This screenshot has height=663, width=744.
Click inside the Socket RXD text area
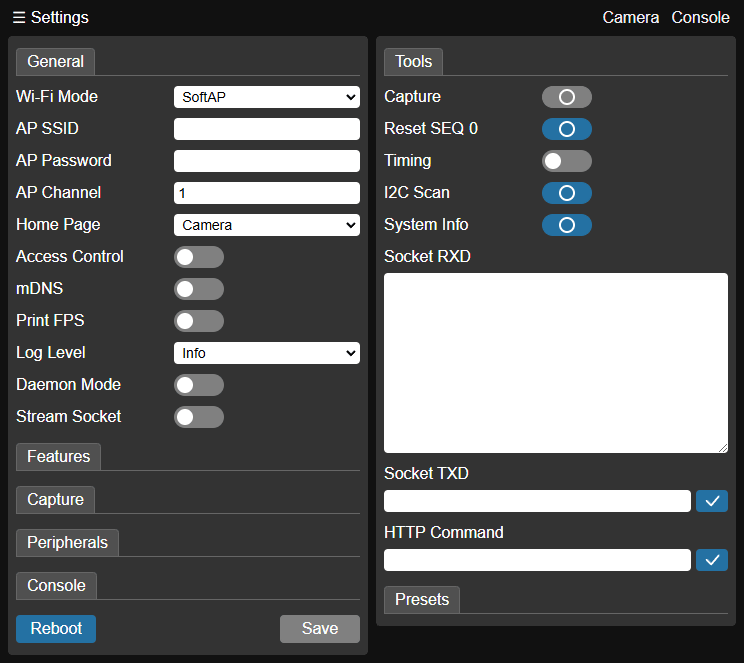[555, 363]
